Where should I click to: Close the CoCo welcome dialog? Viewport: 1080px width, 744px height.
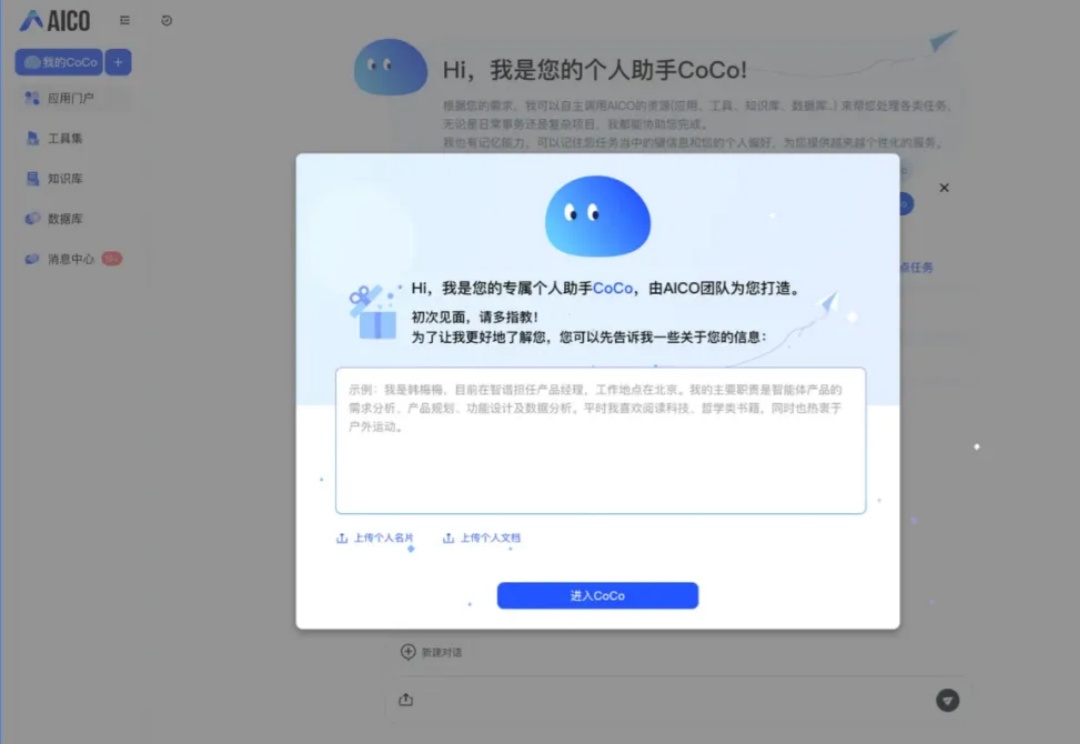944,187
